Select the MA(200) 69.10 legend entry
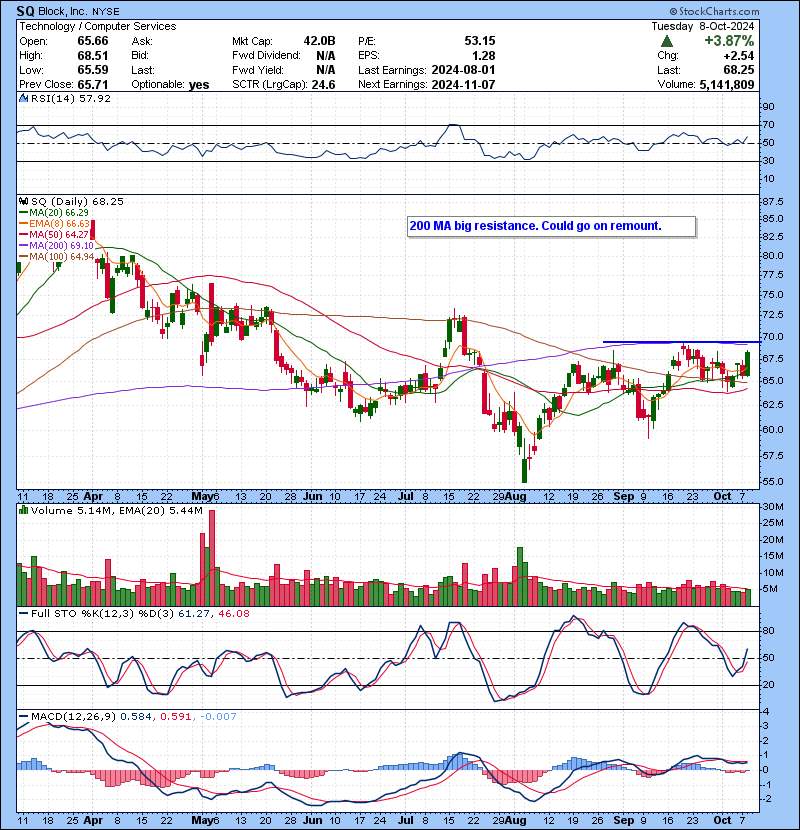Screen dimensions: 800x830 (56, 246)
